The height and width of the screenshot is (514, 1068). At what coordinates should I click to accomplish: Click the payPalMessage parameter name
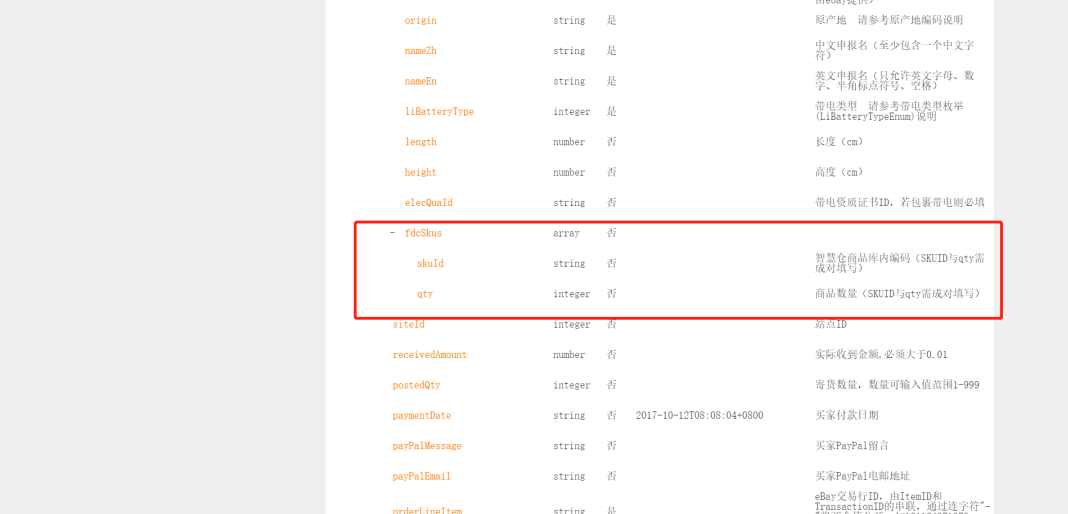click(x=427, y=446)
